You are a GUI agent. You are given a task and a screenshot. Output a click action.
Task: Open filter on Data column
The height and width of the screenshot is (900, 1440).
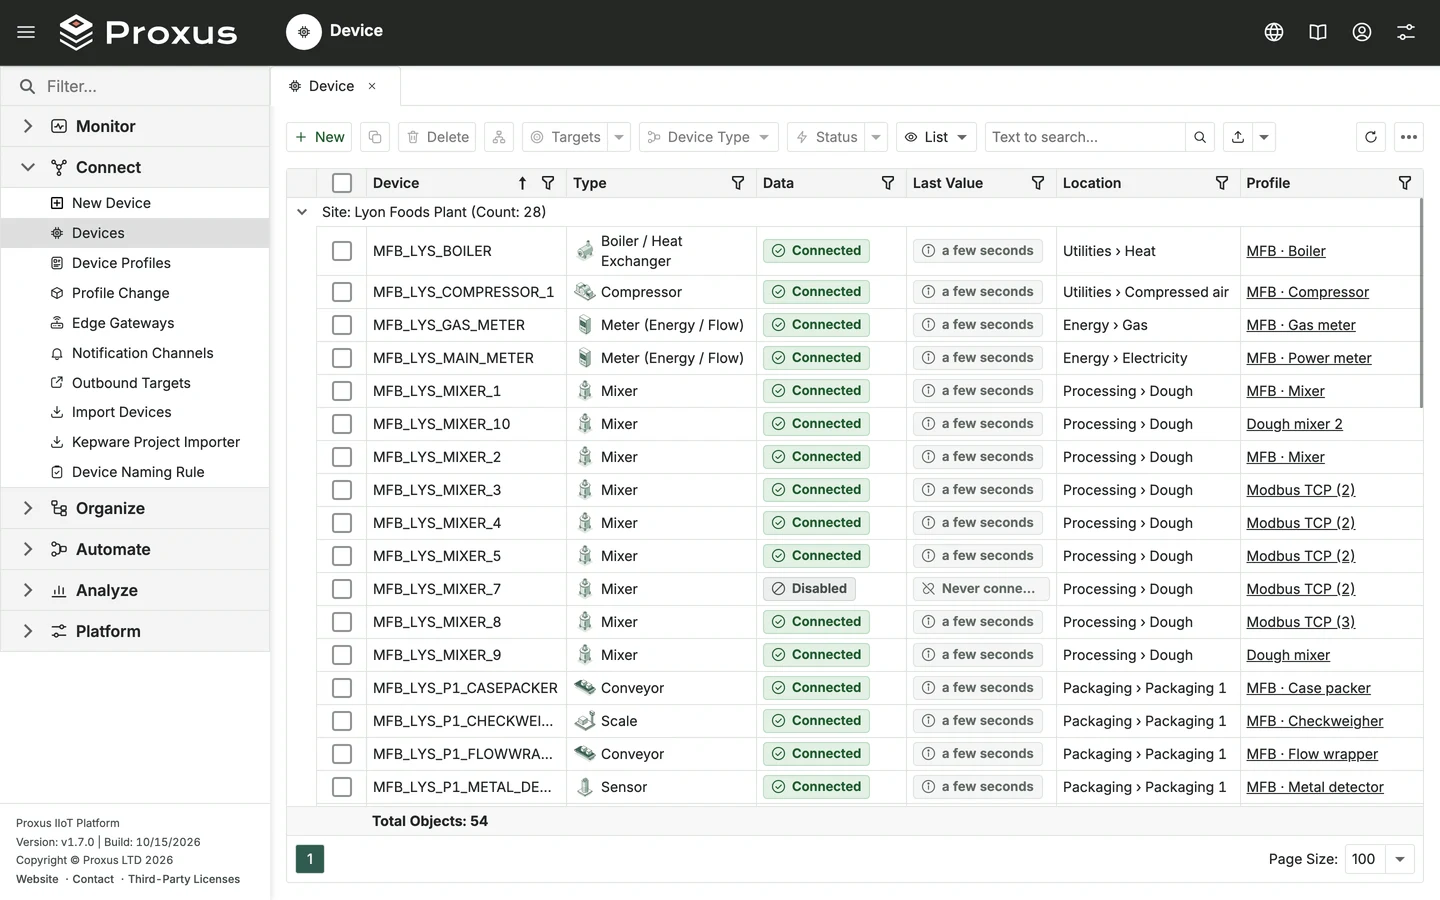tap(888, 183)
